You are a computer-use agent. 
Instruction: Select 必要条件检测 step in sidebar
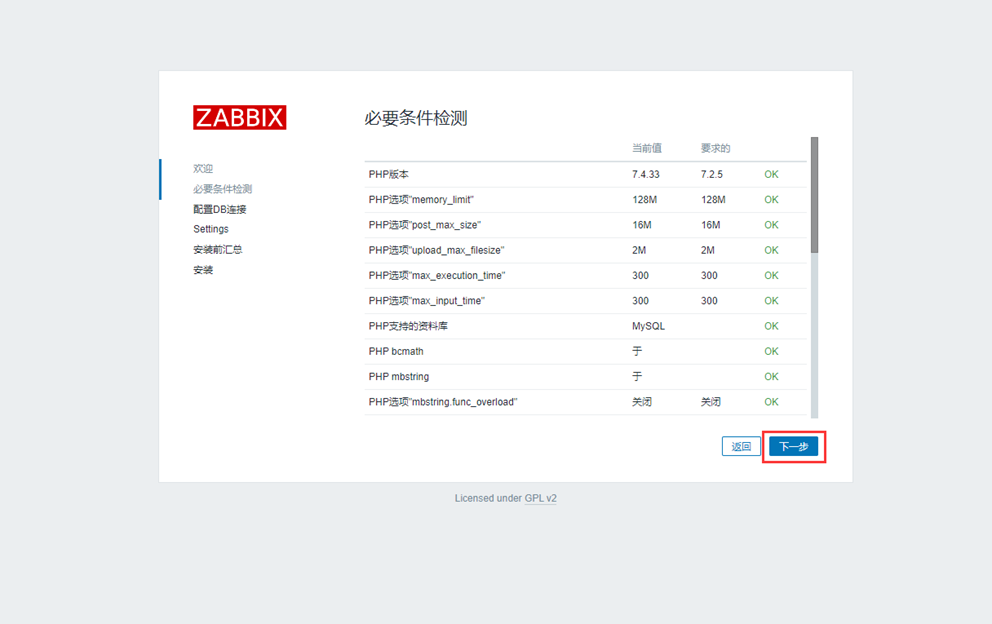pyautogui.click(x=223, y=189)
